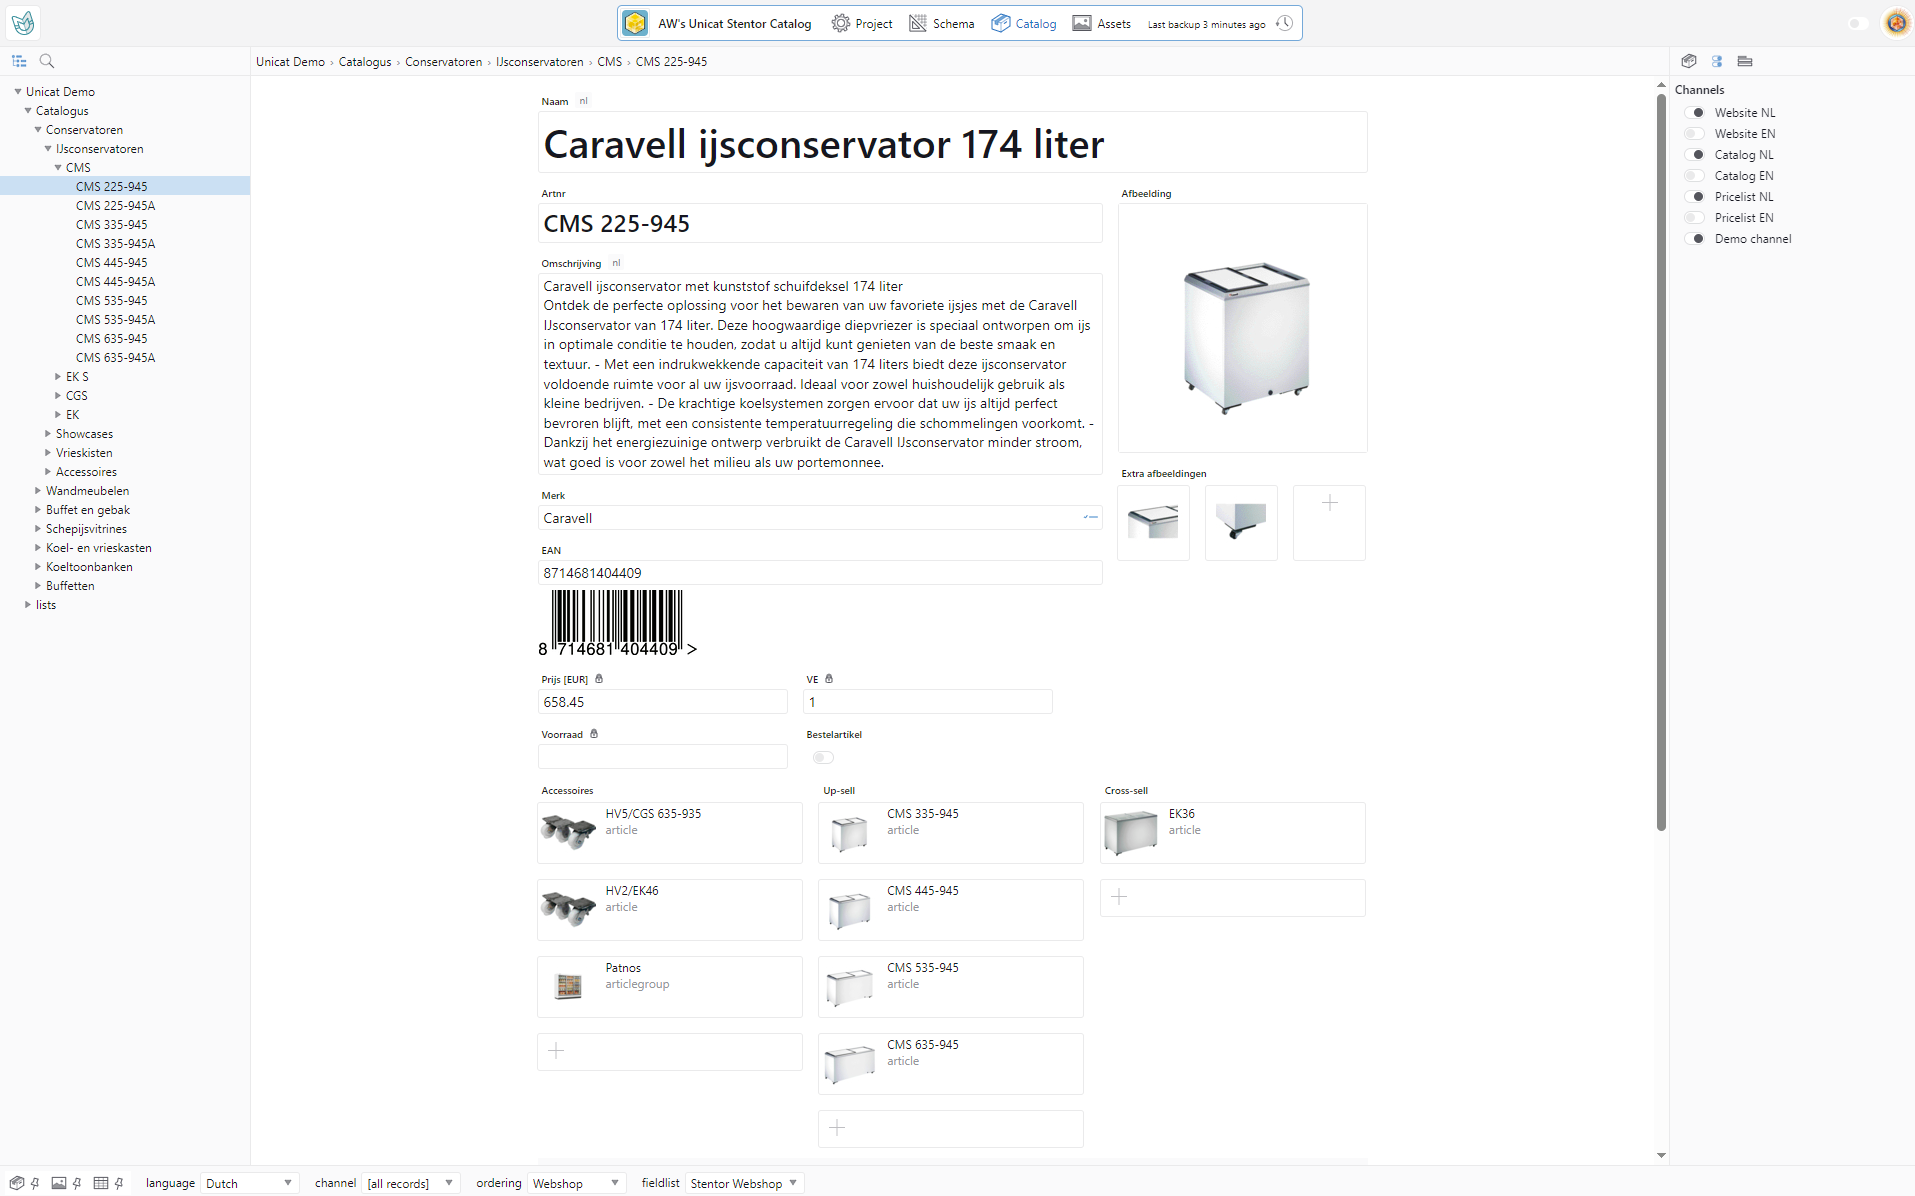Click the tree view list icon
Viewport: 1915px width, 1196px height.
click(x=19, y=61)
